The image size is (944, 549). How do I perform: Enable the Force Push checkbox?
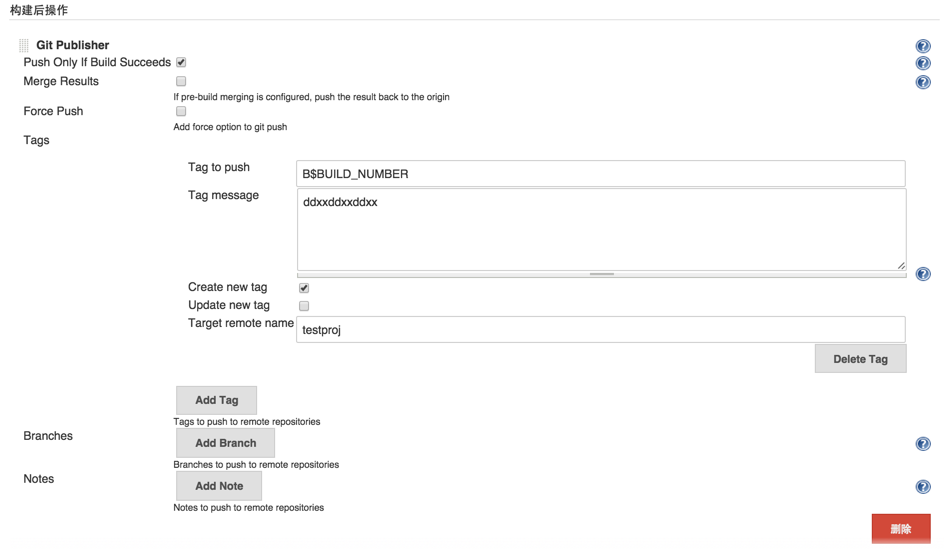click(181, 111)
